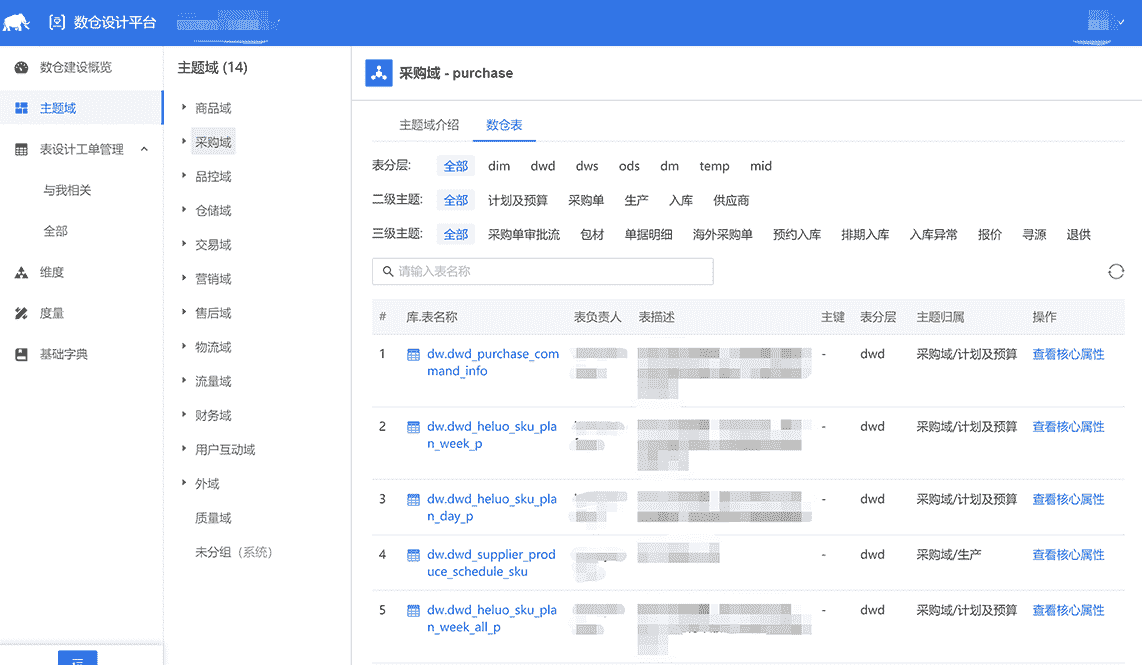Image resolution: width=1142 pixels, height=665 pixels.
Task: Click the elephant logo in the header
Action: pos(16,23)
